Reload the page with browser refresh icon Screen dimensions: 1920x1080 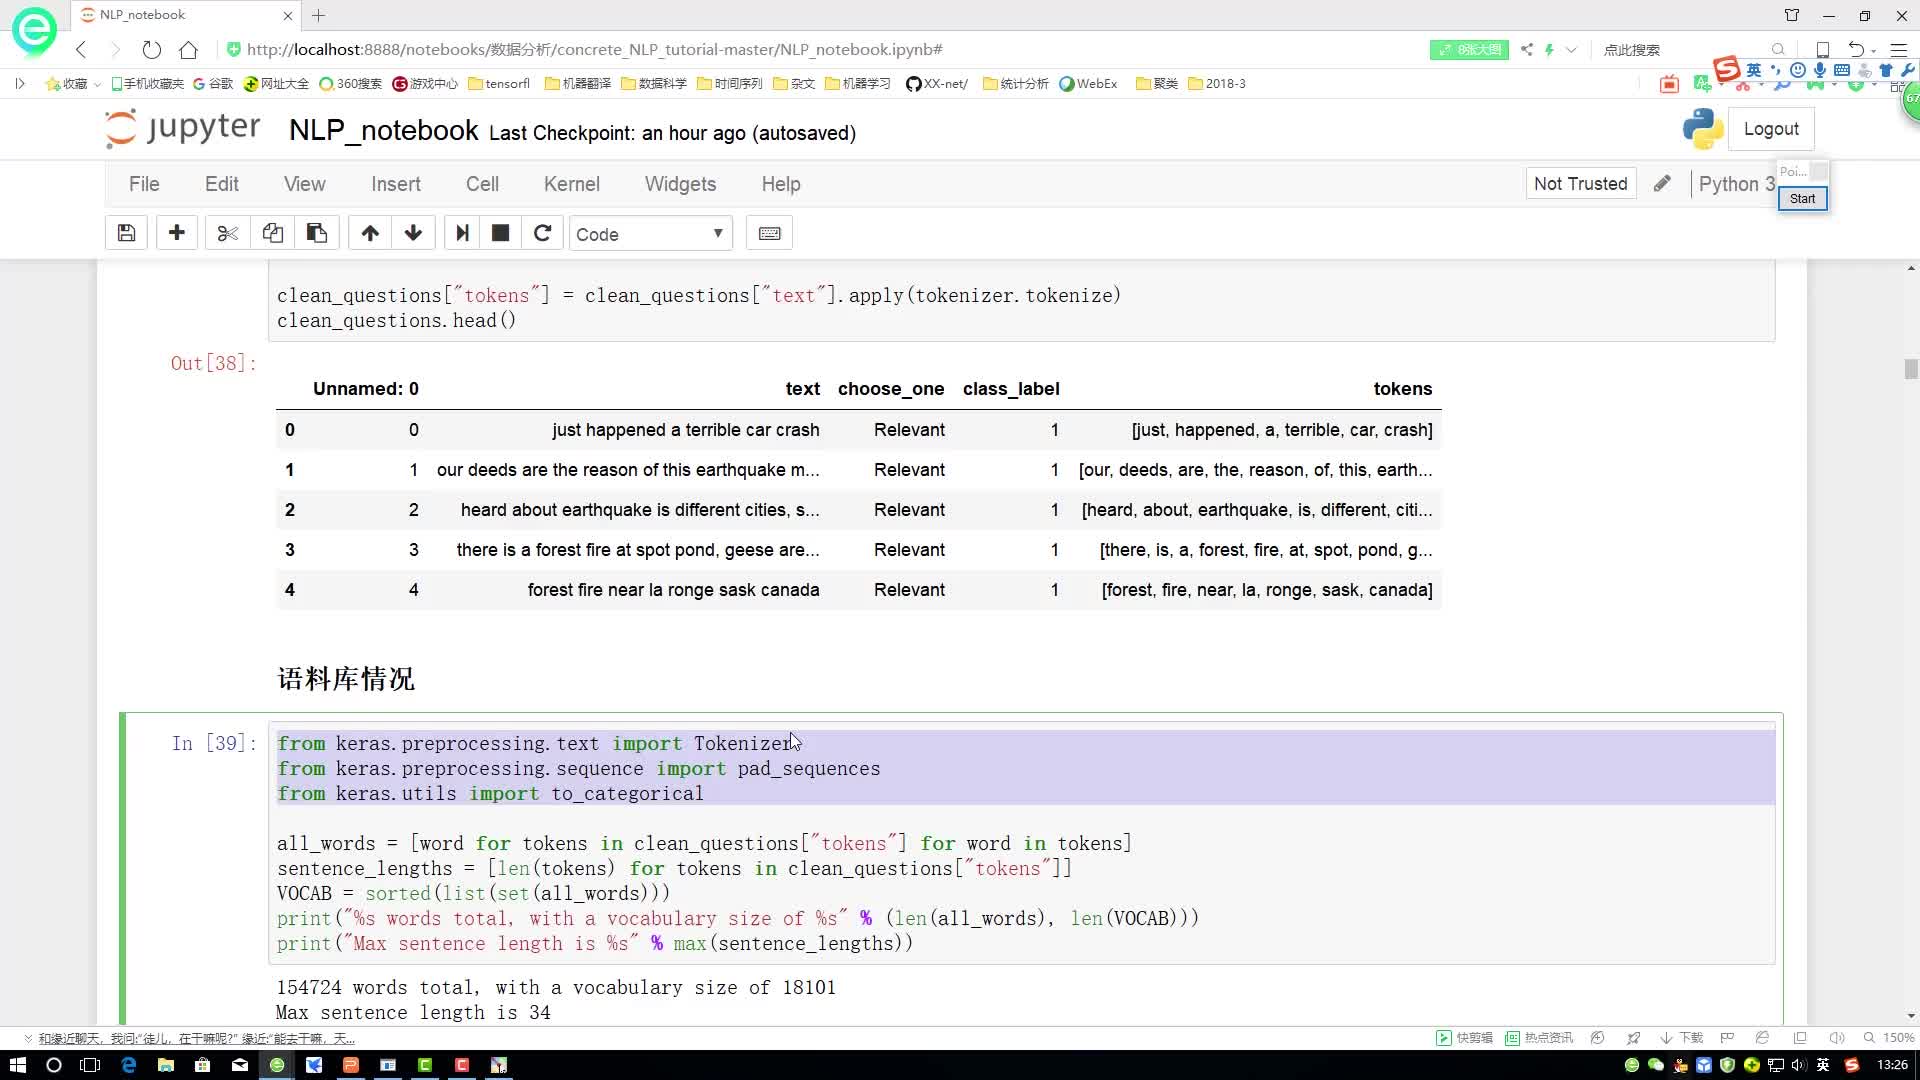tap(151, 49)
